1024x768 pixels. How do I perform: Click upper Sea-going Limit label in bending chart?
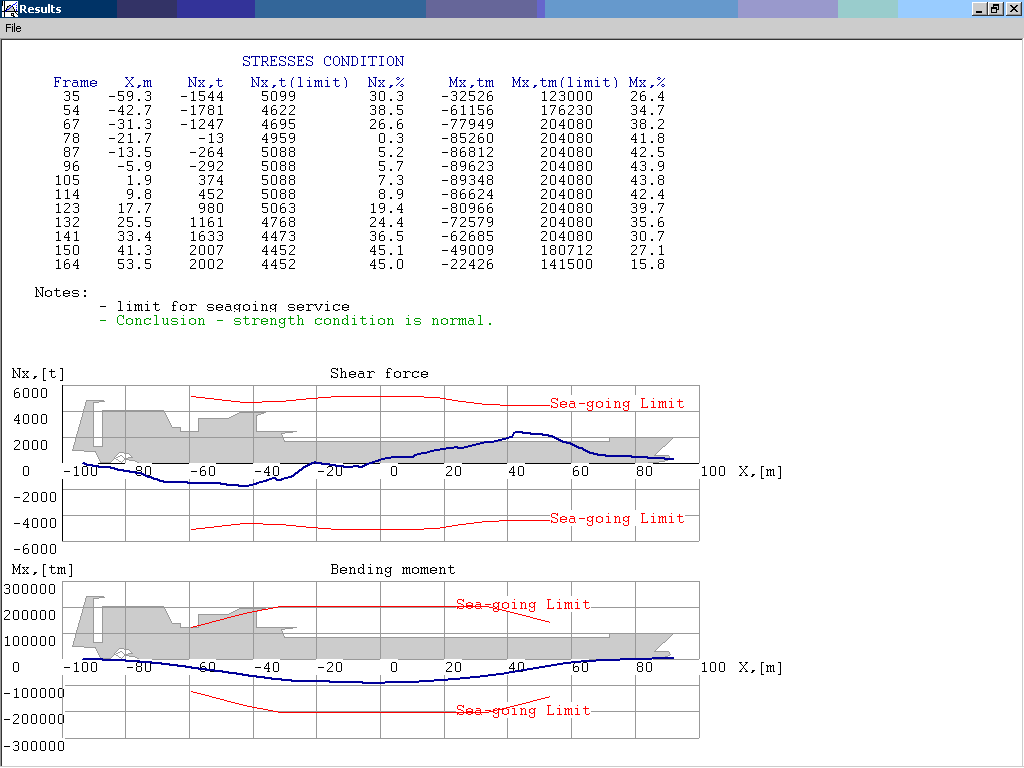coord(522,605)
